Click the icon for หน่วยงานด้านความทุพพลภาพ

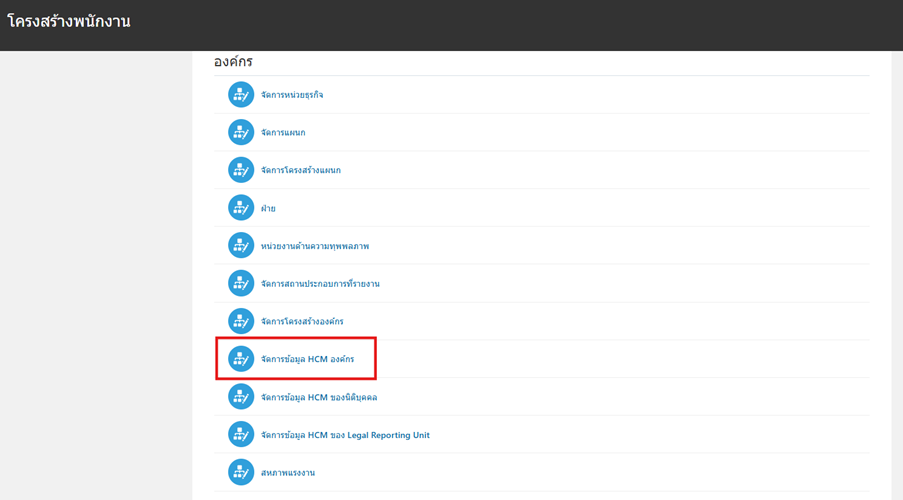tap(241, 246)
